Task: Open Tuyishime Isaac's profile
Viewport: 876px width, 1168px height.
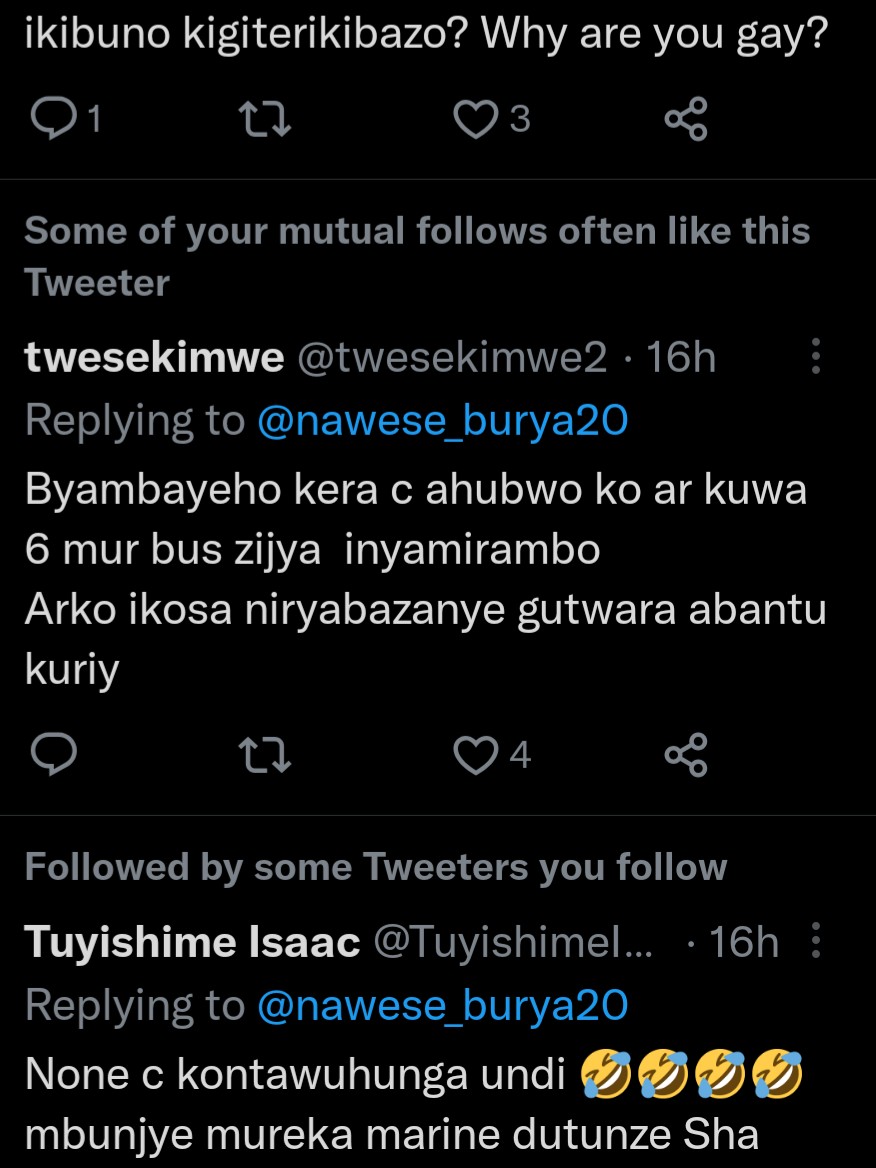Action: pyautogui.click(x=192, y=942)
